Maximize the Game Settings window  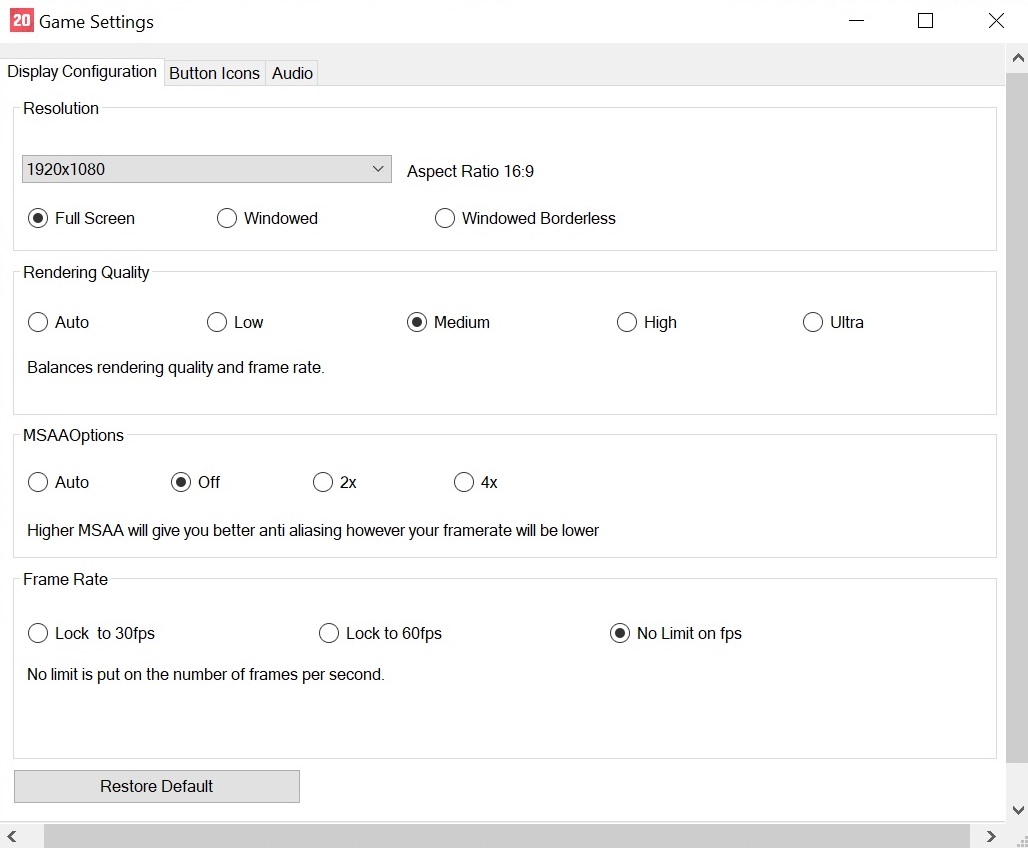pyautogui.click(x=925, y=21)
